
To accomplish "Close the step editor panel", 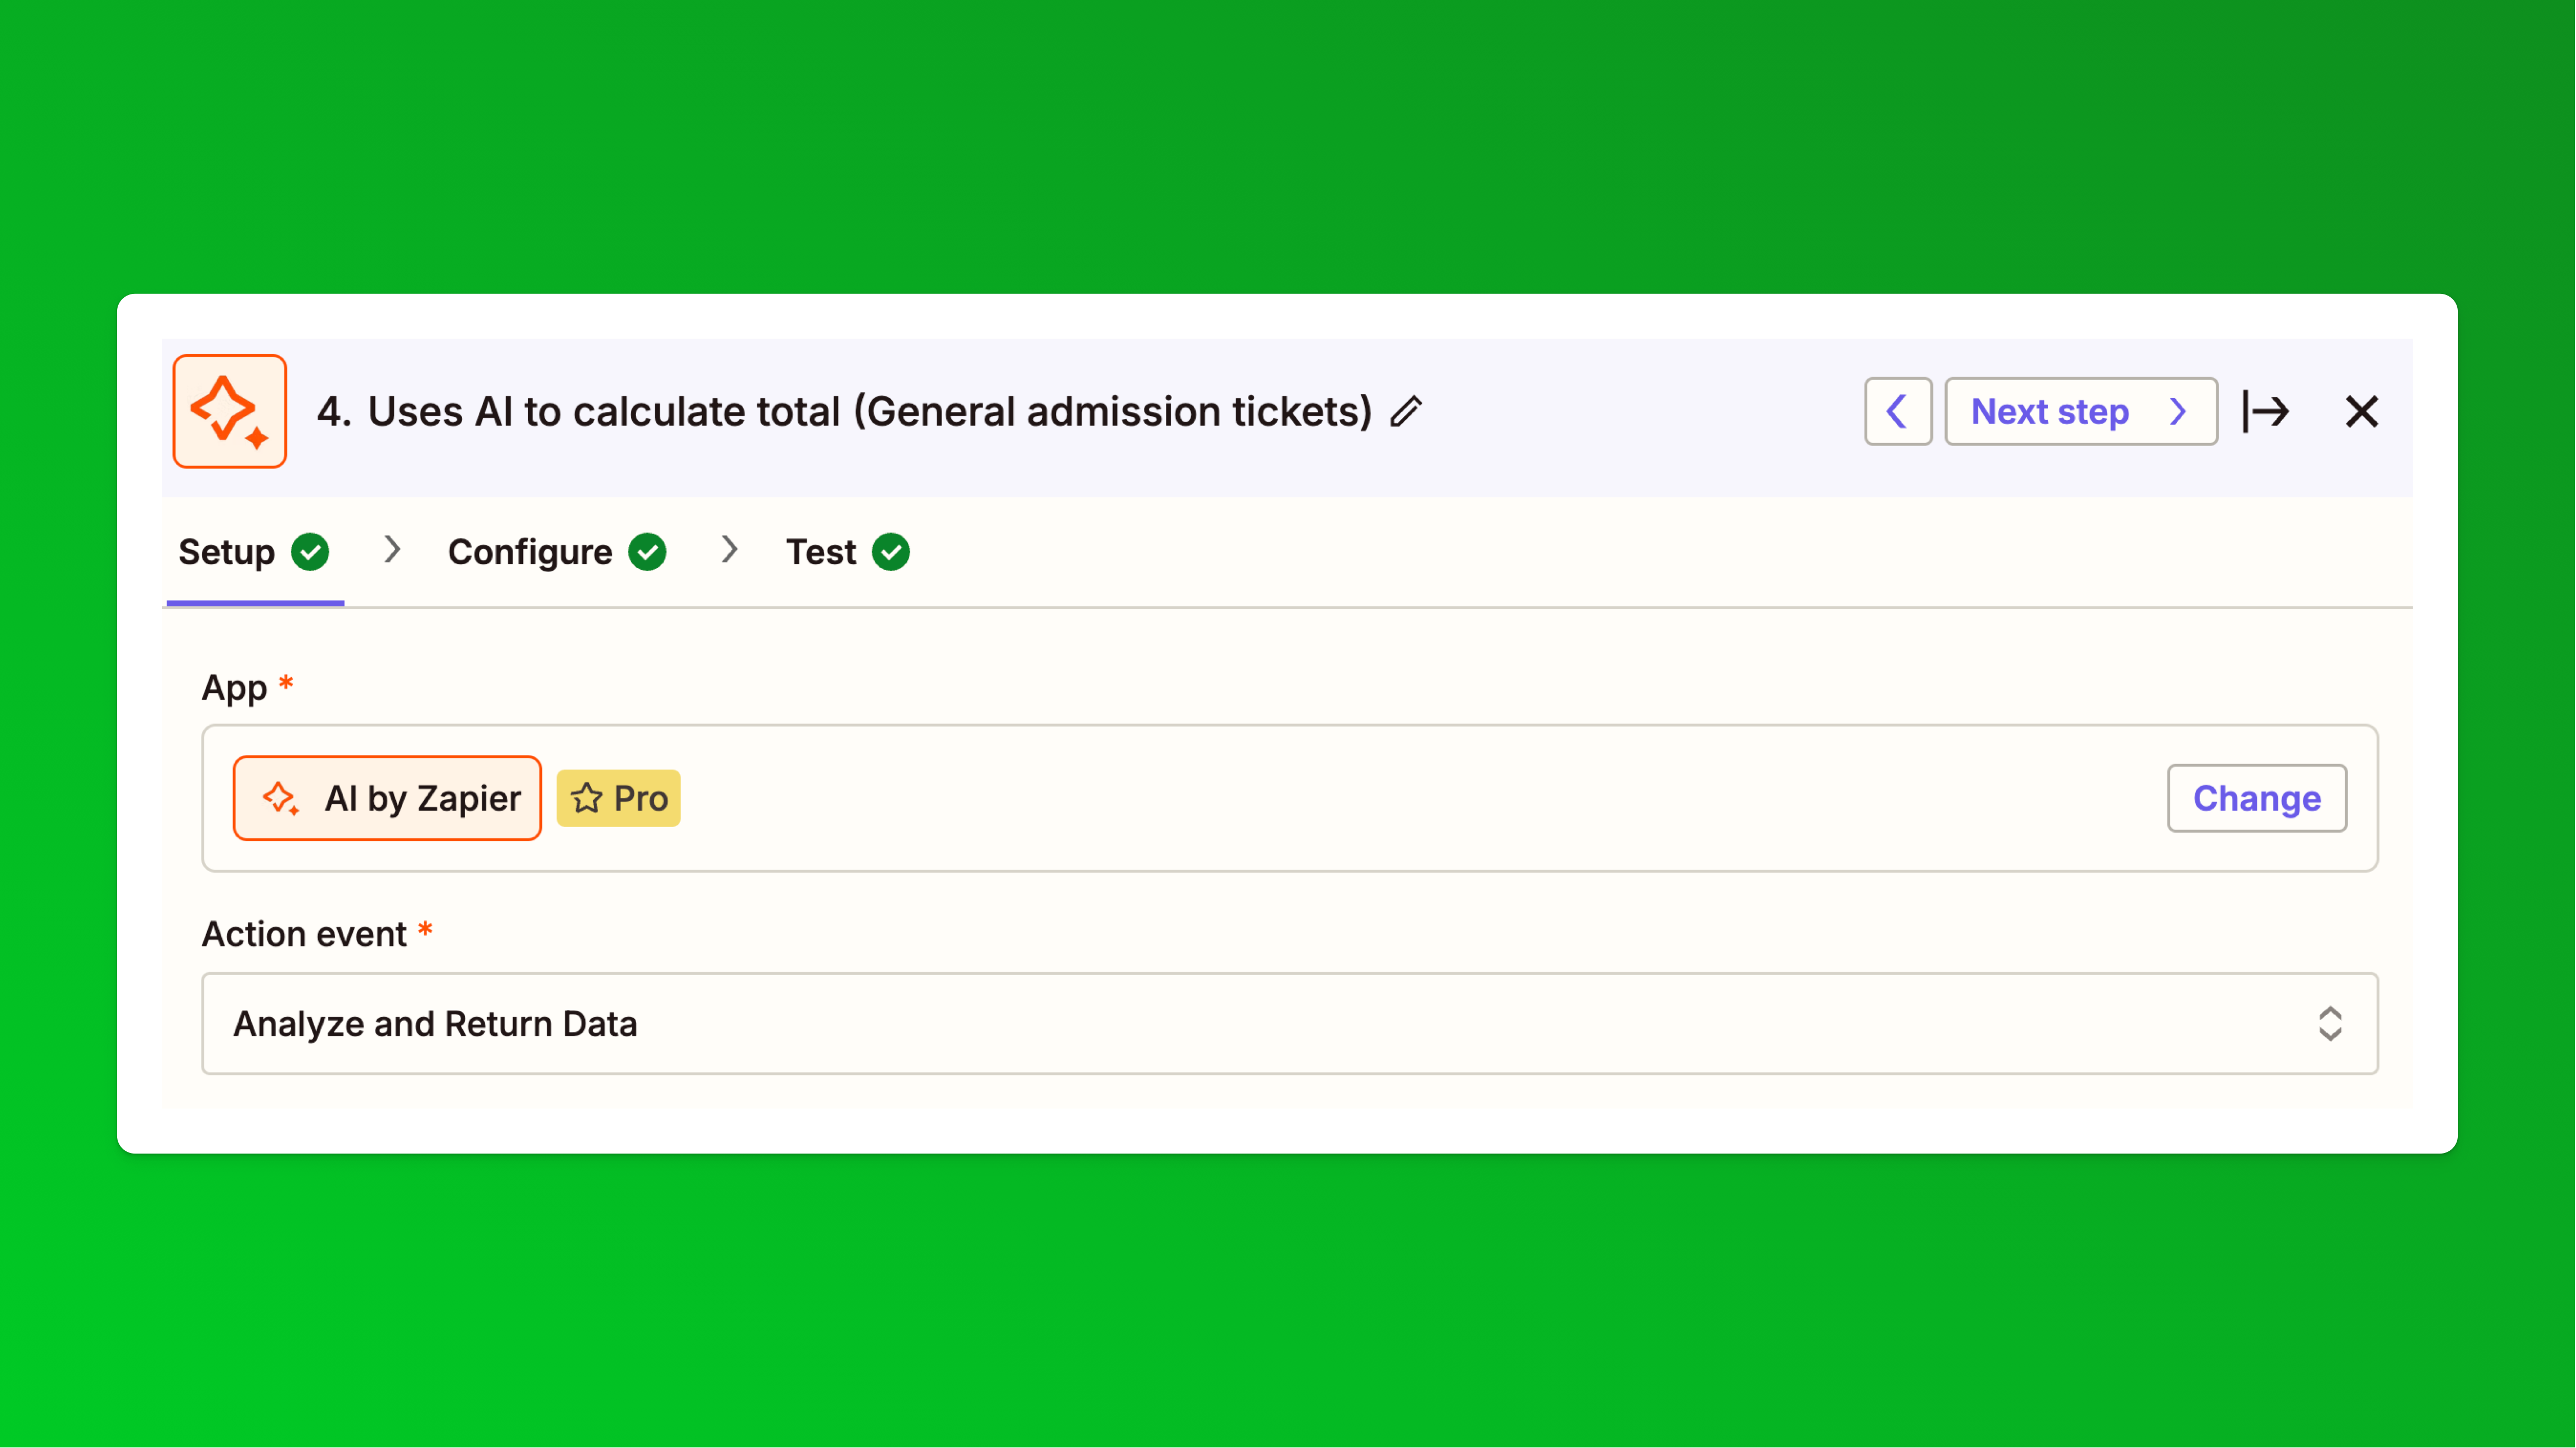I will tap(2362, 411).
